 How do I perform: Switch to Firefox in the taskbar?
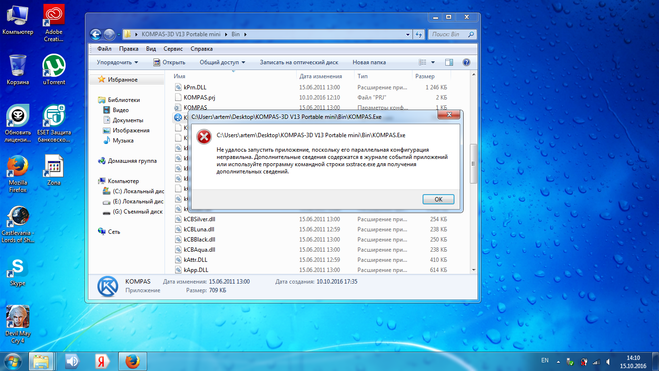(x=132, y=361)
